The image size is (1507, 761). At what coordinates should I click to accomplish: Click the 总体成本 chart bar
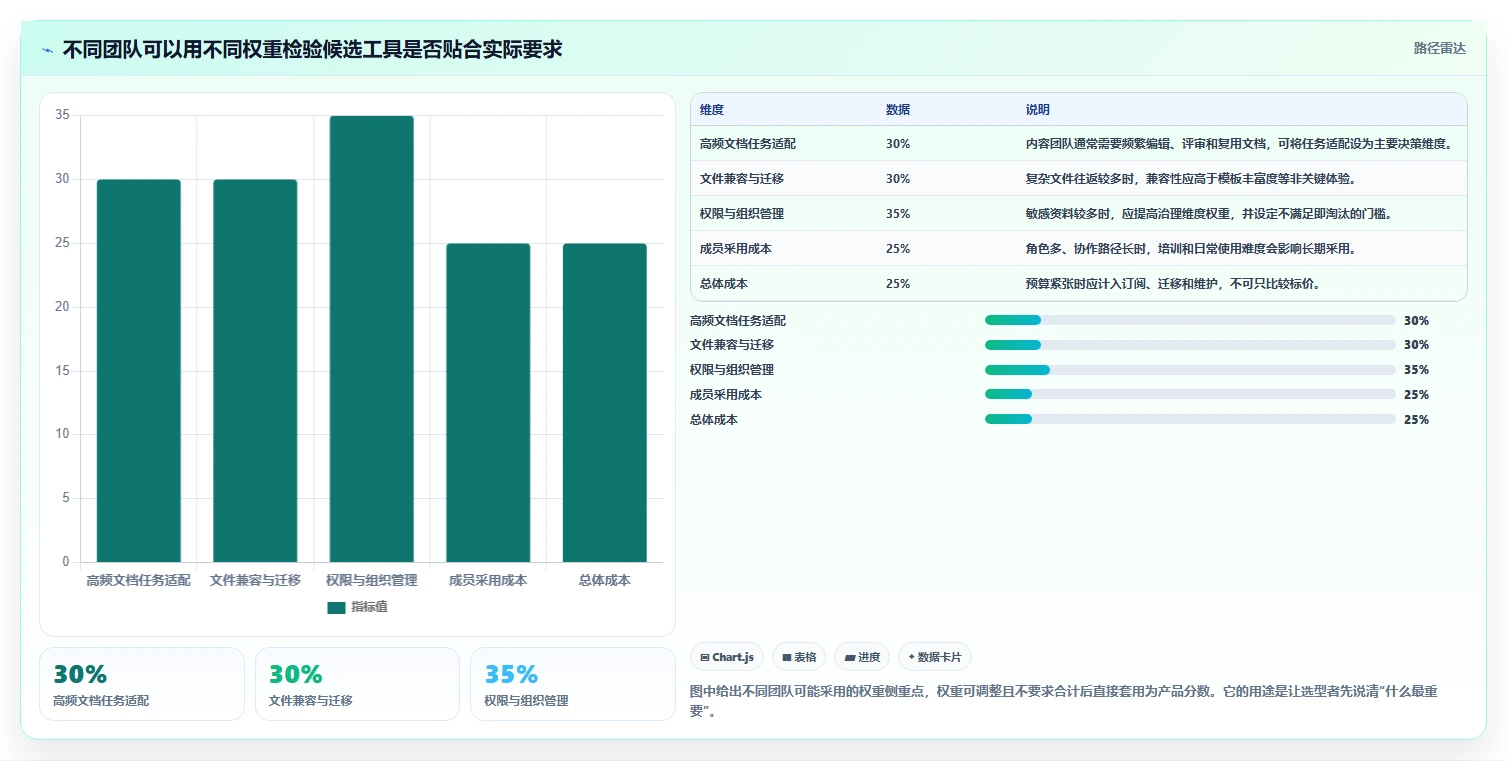point(605,403)
